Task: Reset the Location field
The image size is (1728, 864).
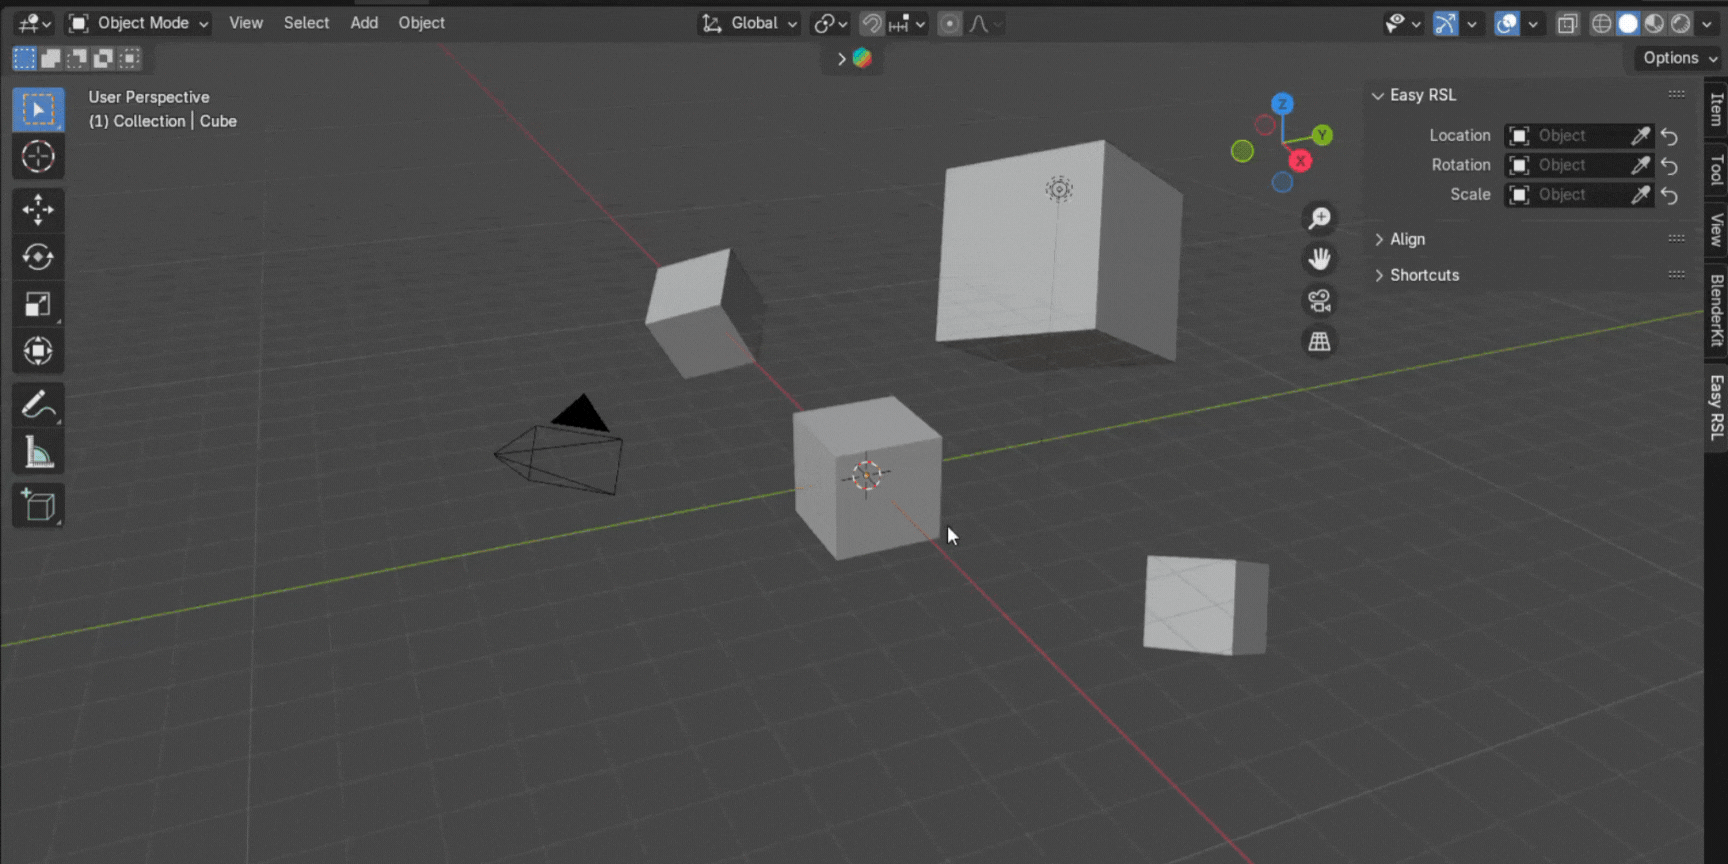Action: 1669,136
